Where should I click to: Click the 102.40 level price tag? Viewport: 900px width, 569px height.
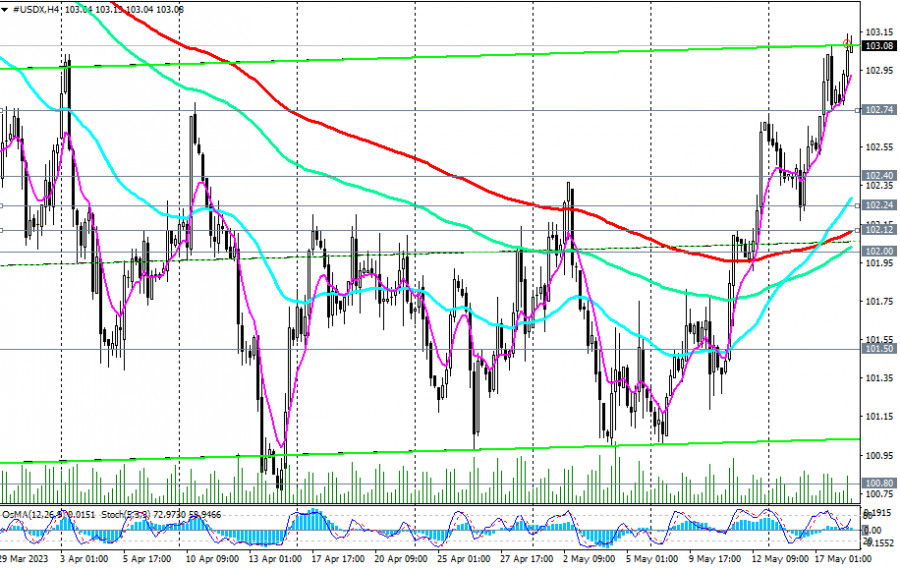tap(879, 176)
